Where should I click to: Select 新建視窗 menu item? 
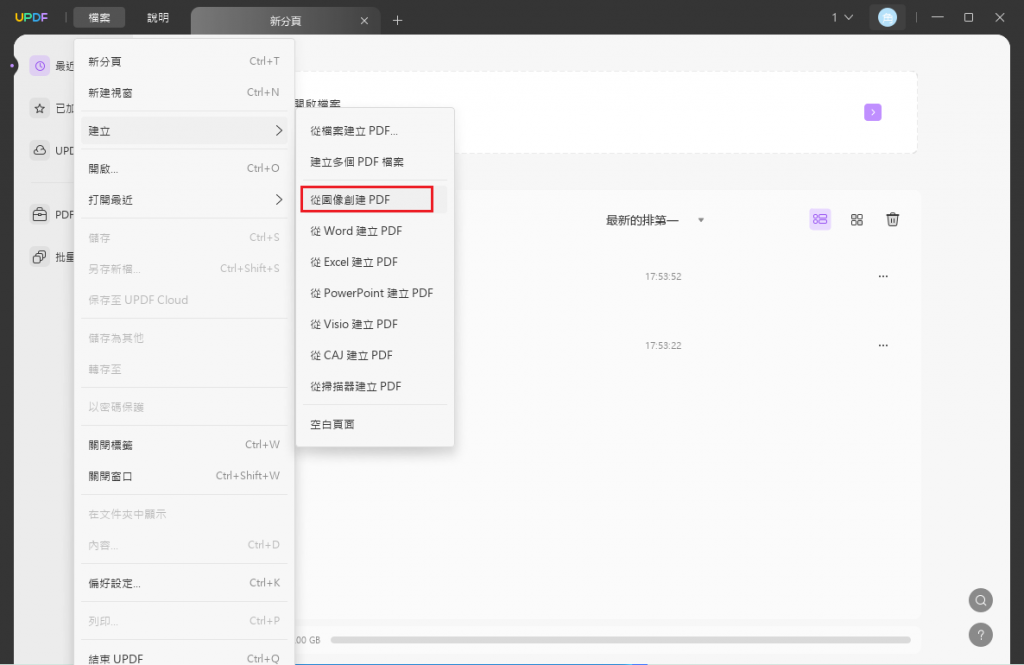184,93
